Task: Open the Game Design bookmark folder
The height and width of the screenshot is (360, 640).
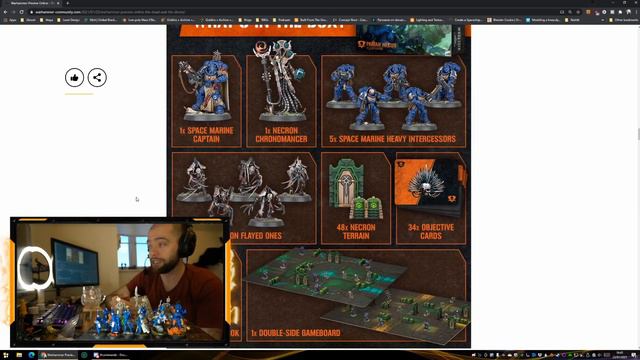Action: pyautogui.click(x=69, y=20)
